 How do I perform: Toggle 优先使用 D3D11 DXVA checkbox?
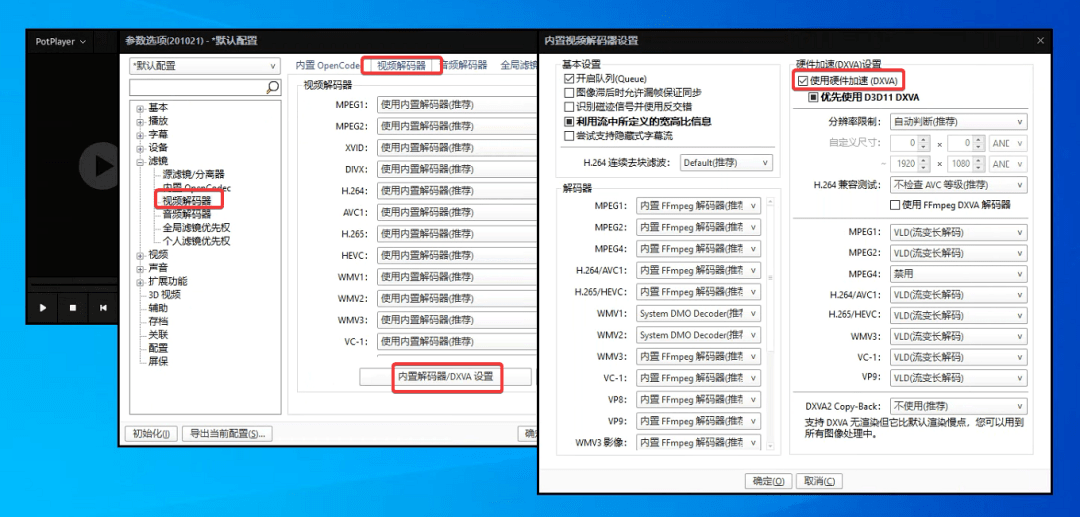(813, 97)
